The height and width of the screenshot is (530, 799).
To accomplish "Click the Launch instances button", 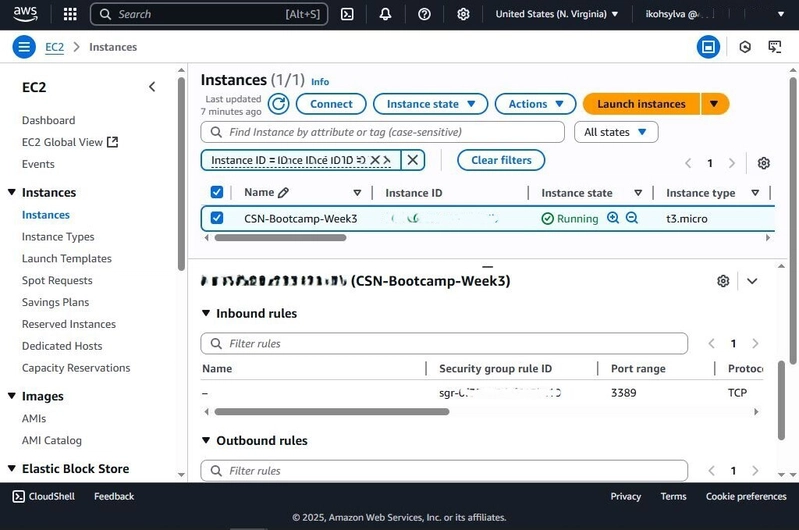I will (641, 104).
